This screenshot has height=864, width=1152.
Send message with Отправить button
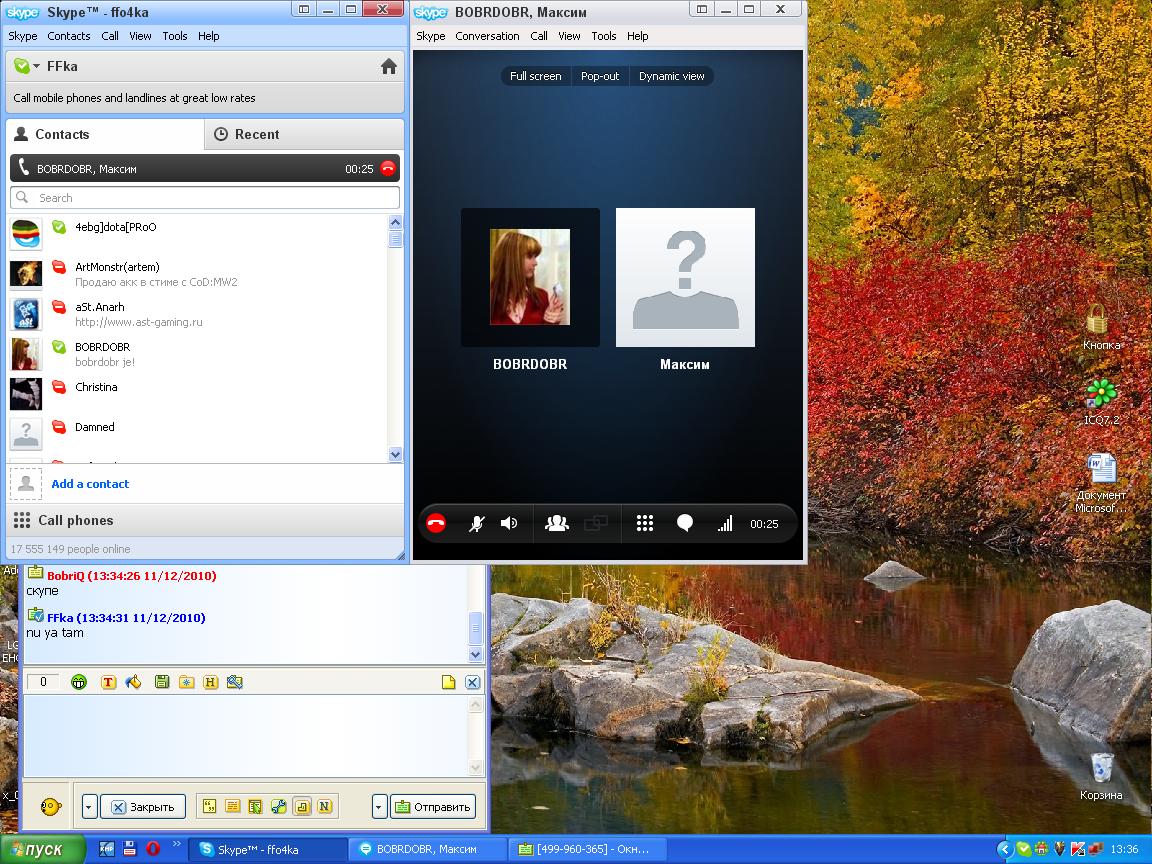tap(433, 806)
